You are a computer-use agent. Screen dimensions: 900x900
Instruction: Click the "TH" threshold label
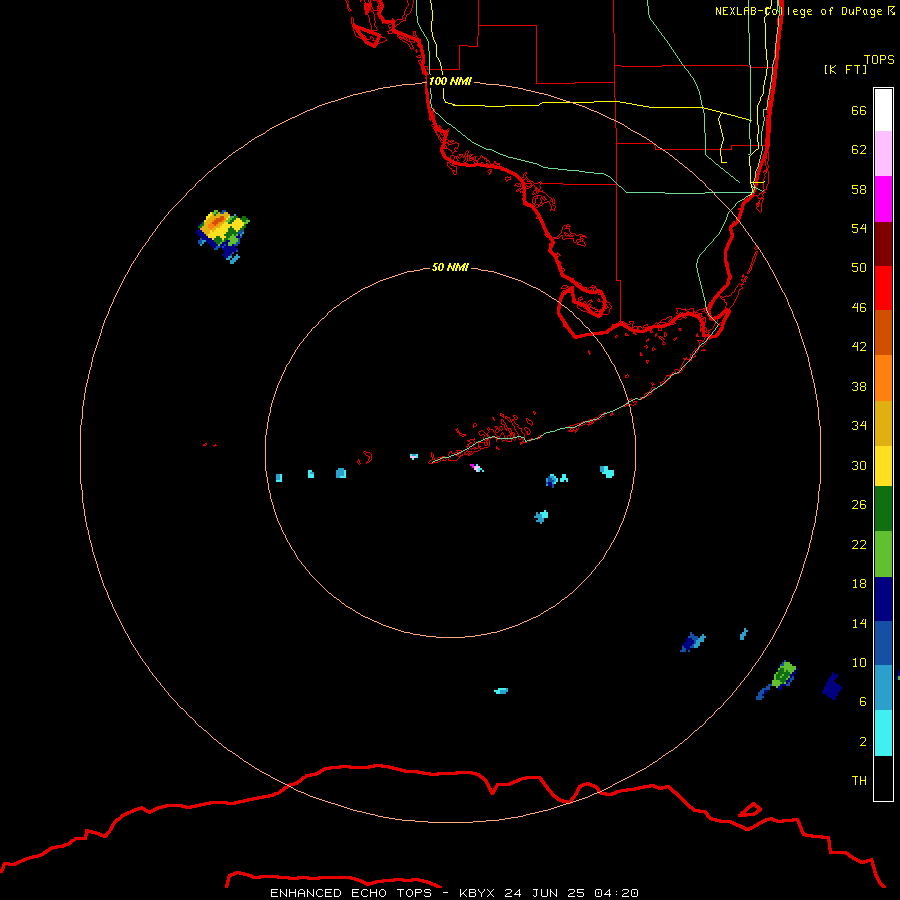(859, 781)
